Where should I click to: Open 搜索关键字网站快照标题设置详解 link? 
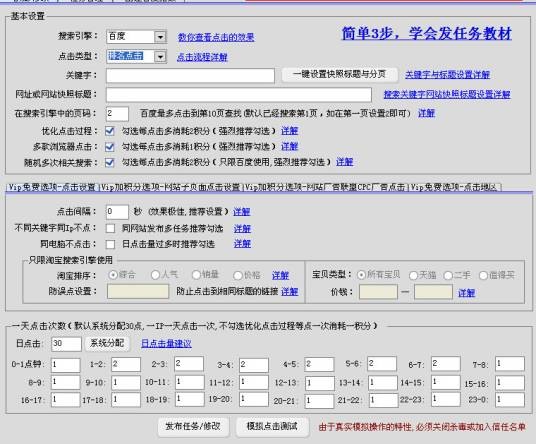(447, 94)
